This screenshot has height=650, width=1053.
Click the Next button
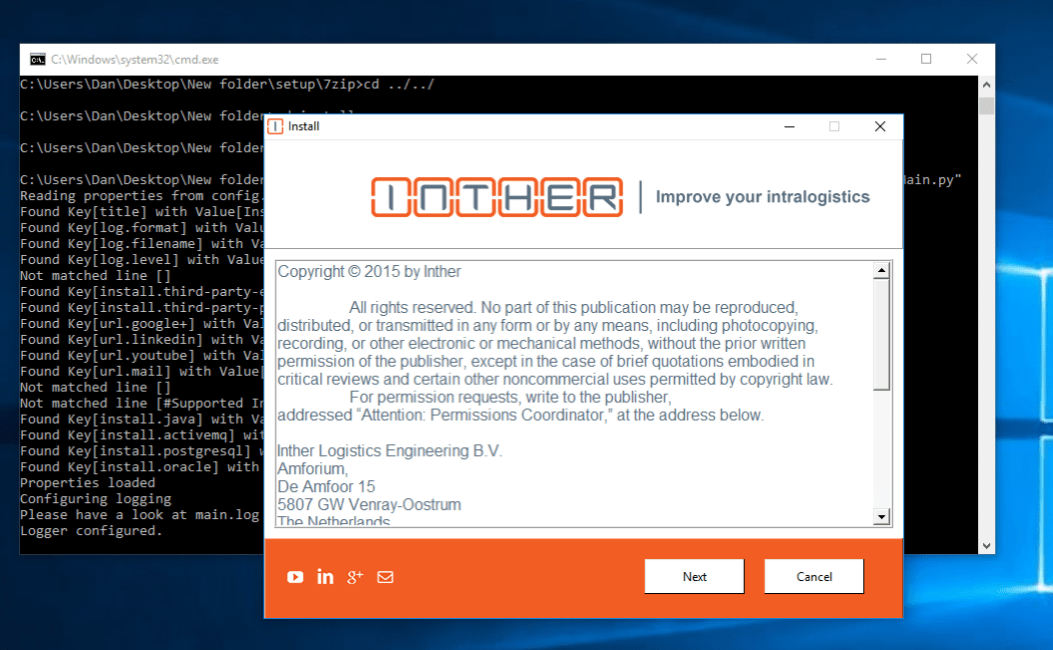click(x=694, y=576)
